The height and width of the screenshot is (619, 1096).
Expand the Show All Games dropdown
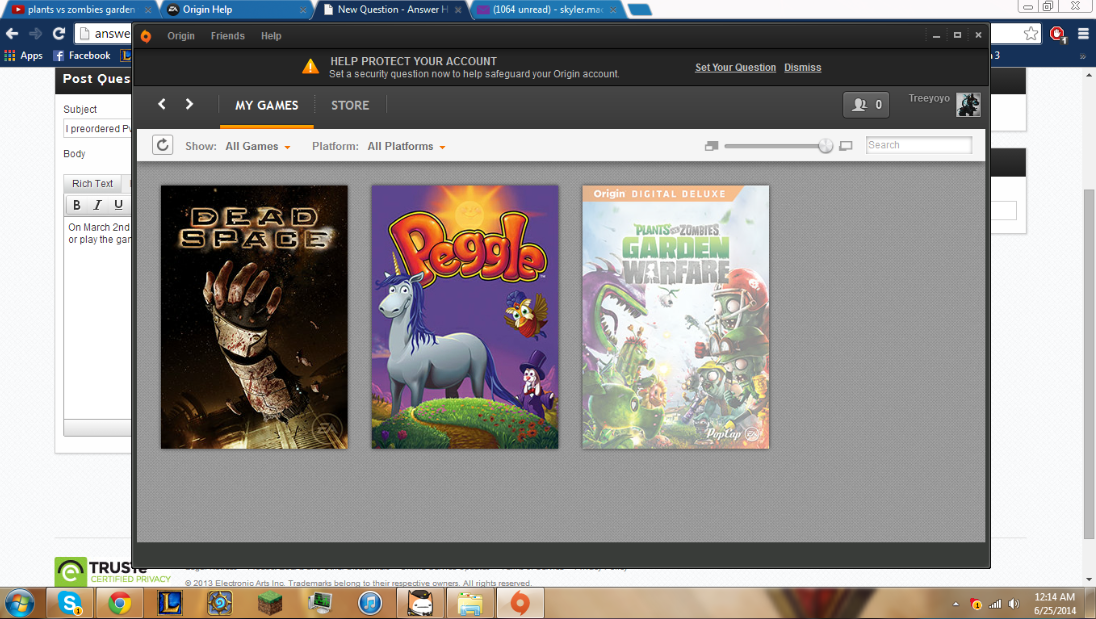point(257,146)
